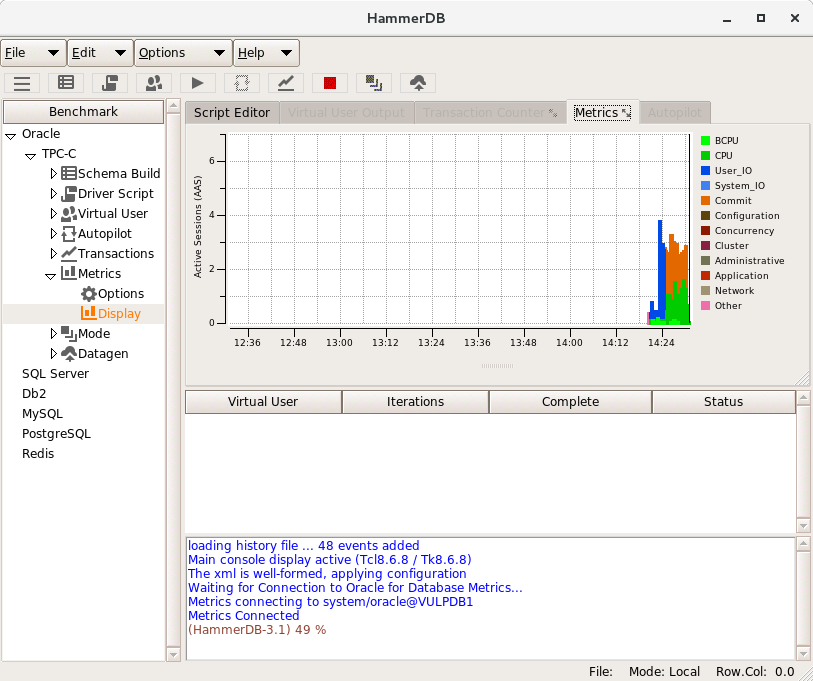The height and width of the screenshot is (681, 813).
Task: Switch to the Metrics tab
Action: 602,113
